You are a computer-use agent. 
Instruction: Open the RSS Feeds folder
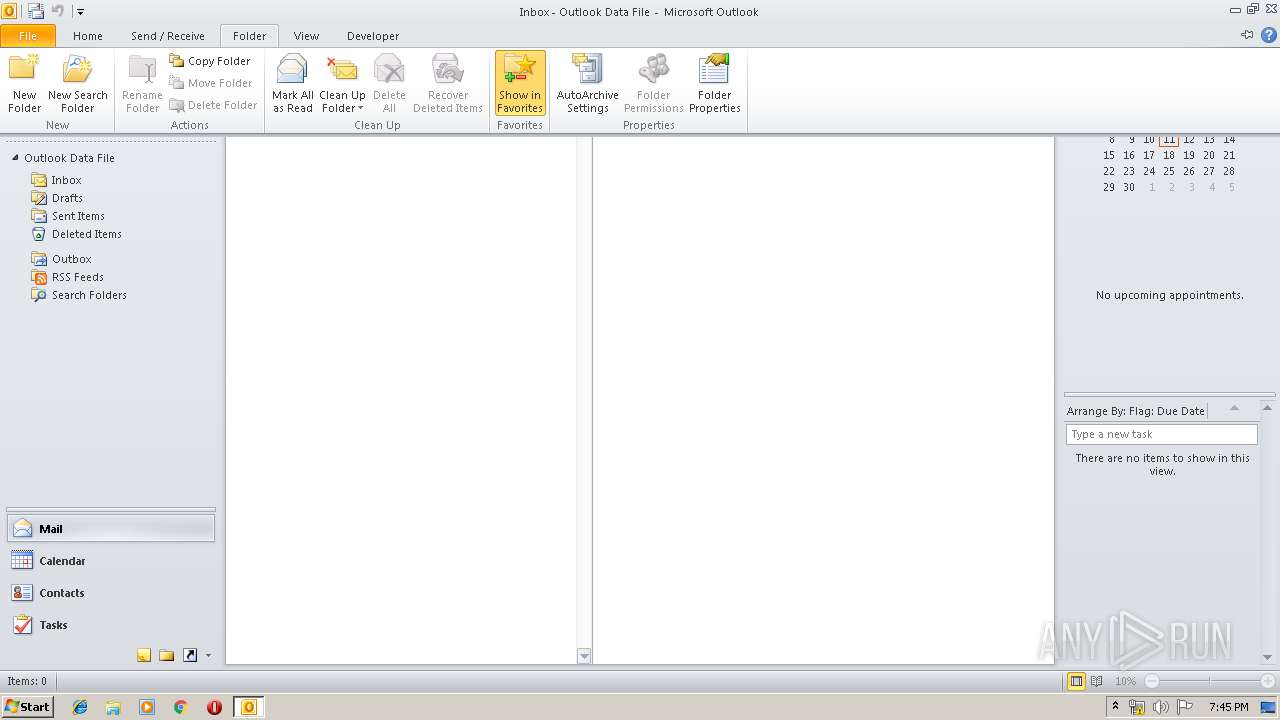pyautogui.click(x=78, y=277)
